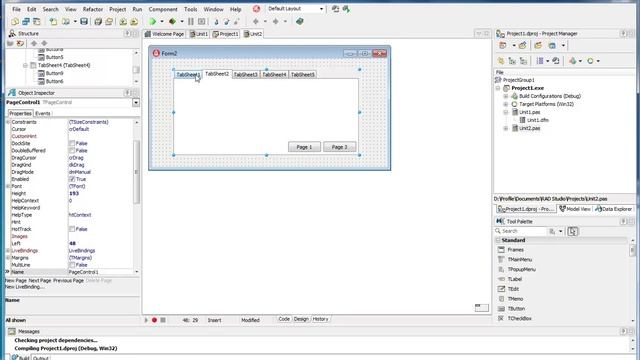This screenshot has height=360, width=640.
Task: Select Unit1.dfm in Project Manager
Action: pyautogui.click(x=538, y=120)
